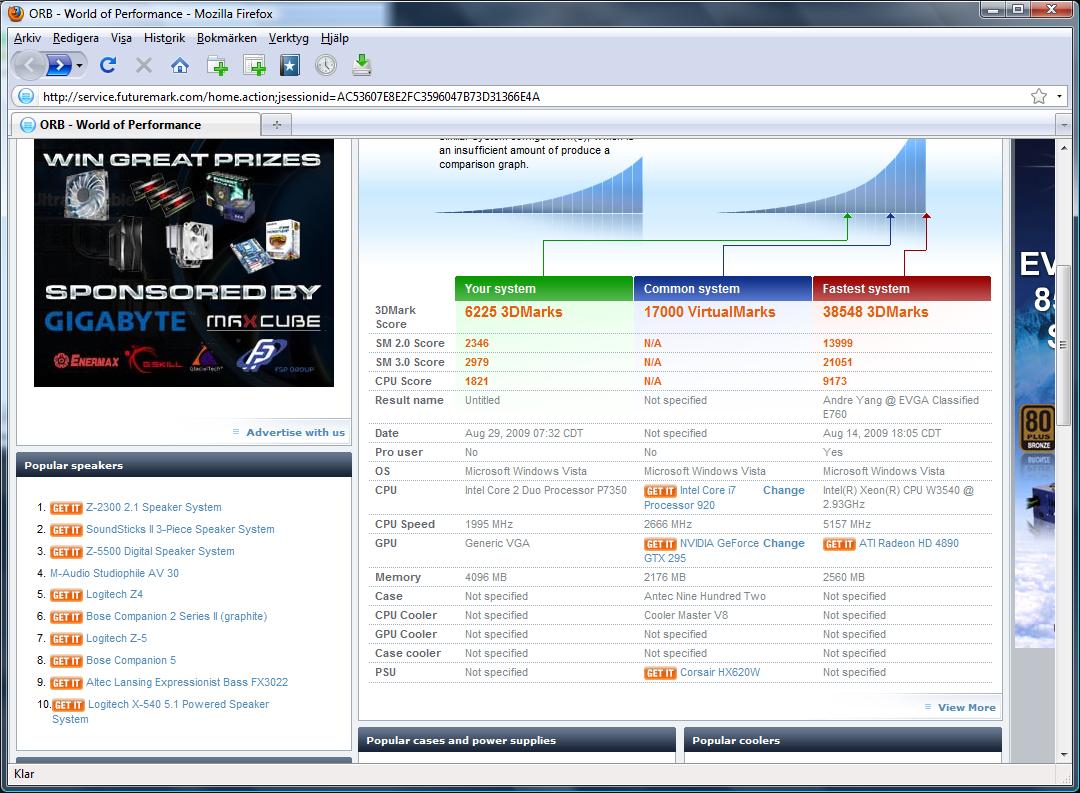Image resolution: width=1080 pixels, height=793 pixels.
Task: Open a new window with the toolbar plus-window icon
Action: [x=254, y=65]
